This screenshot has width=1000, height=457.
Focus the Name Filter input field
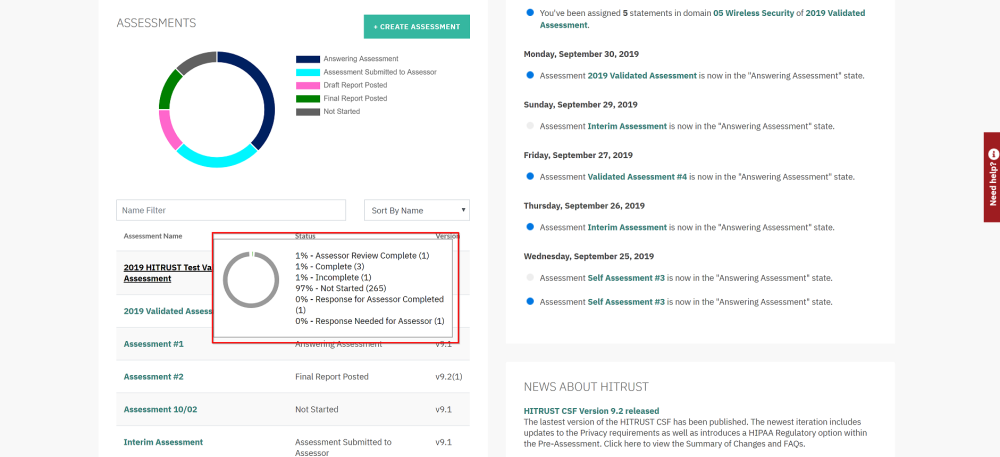coord(231,210)
